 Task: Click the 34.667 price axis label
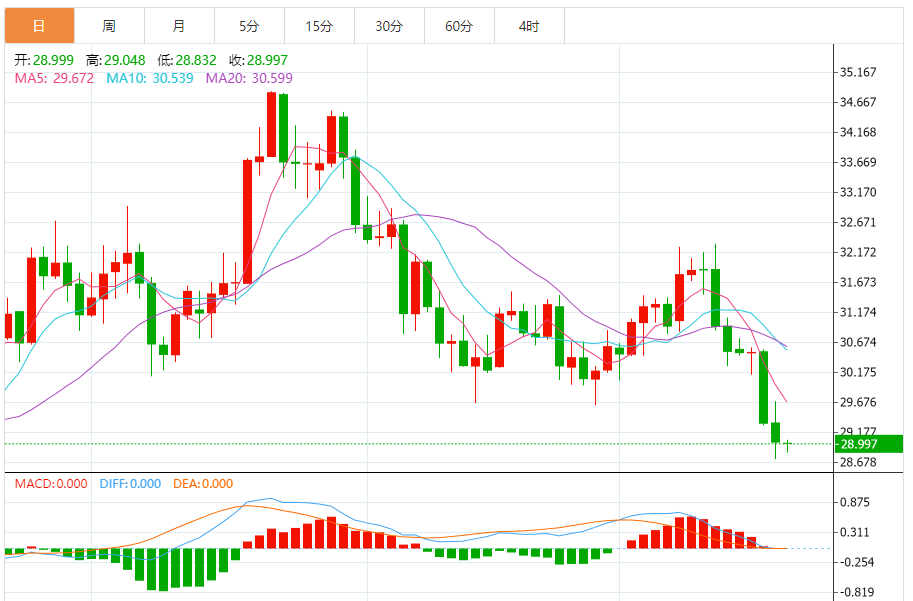click(858, 102)
